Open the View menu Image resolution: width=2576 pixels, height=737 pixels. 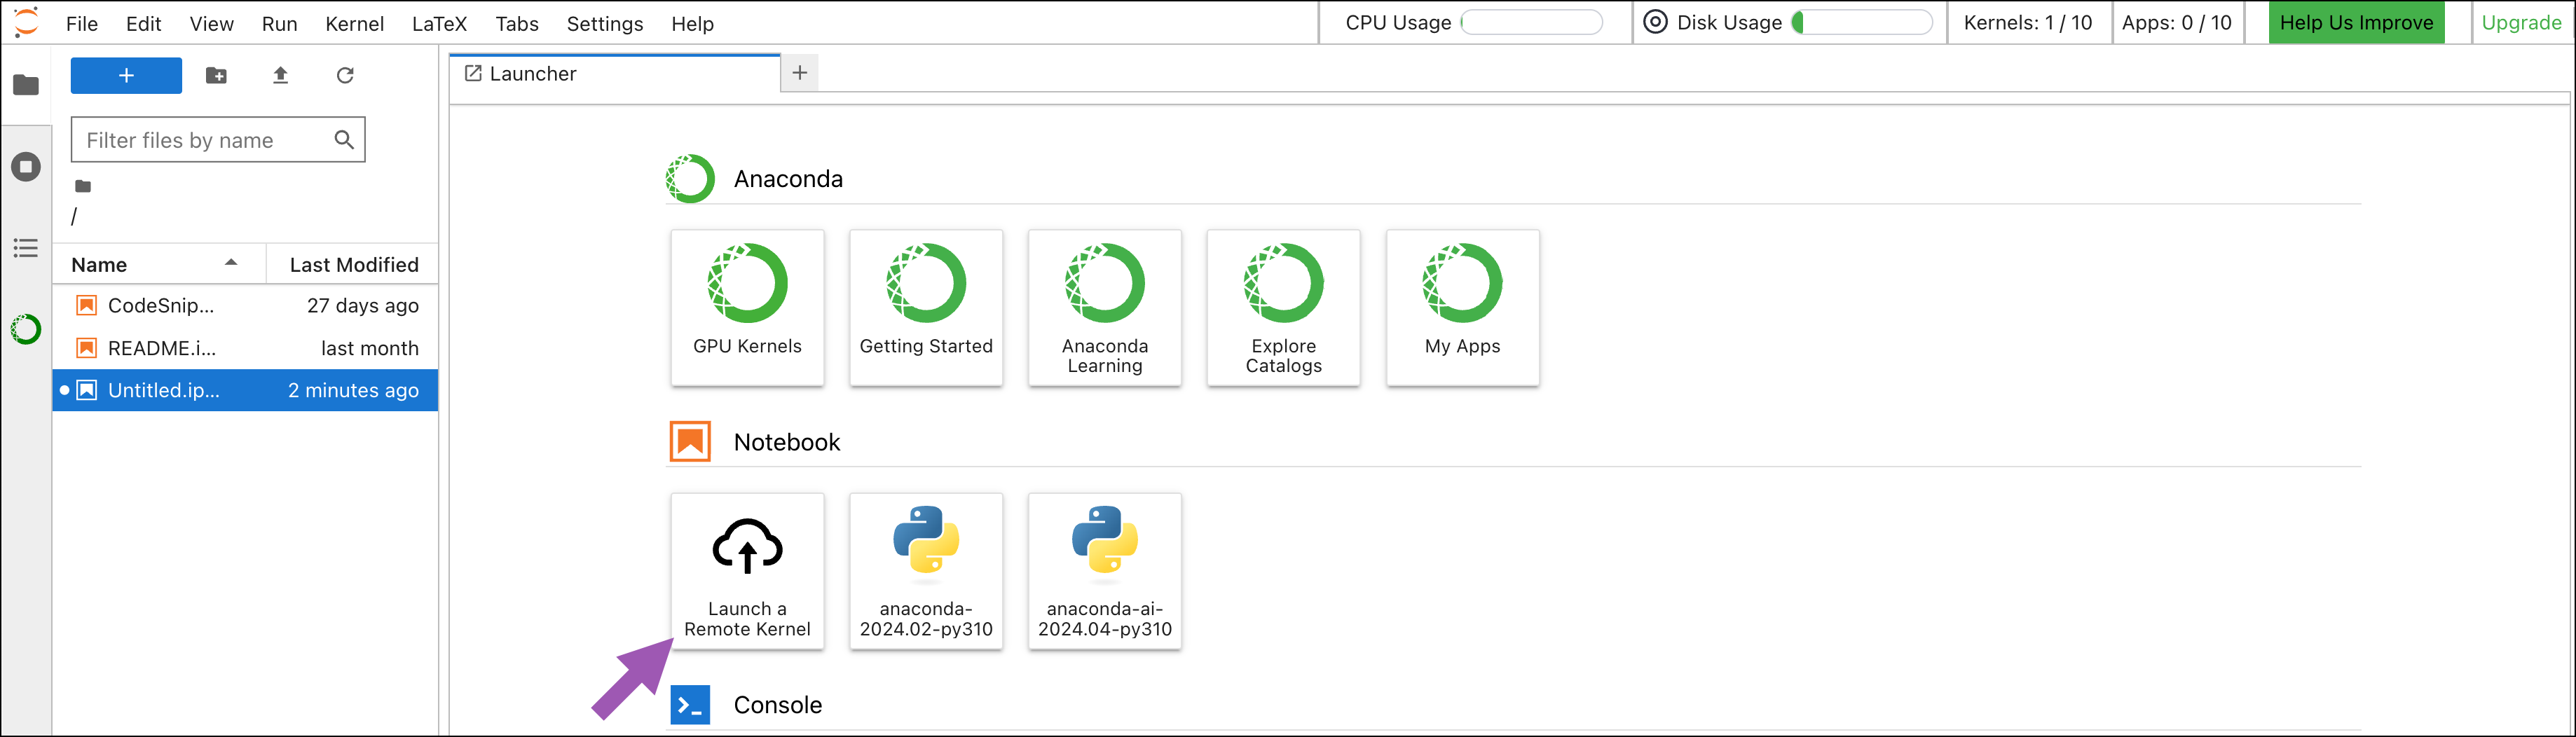(x=212, y=24)
